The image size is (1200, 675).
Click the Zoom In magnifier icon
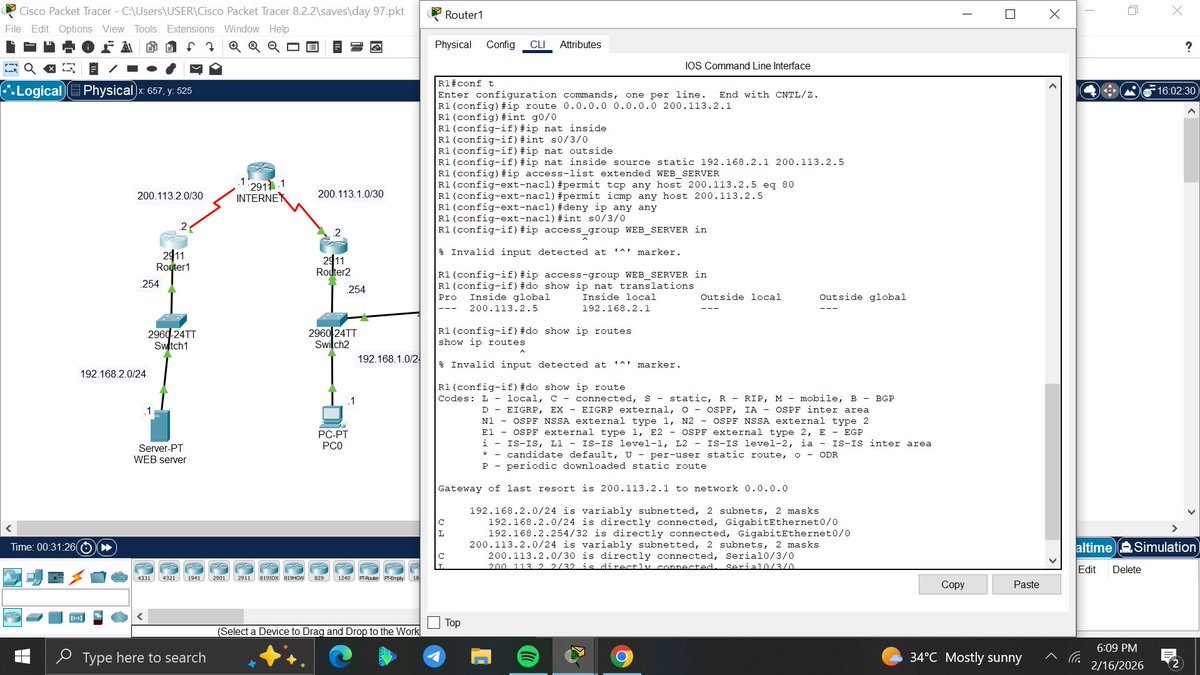pyautogui.click(x=235, y=47)
